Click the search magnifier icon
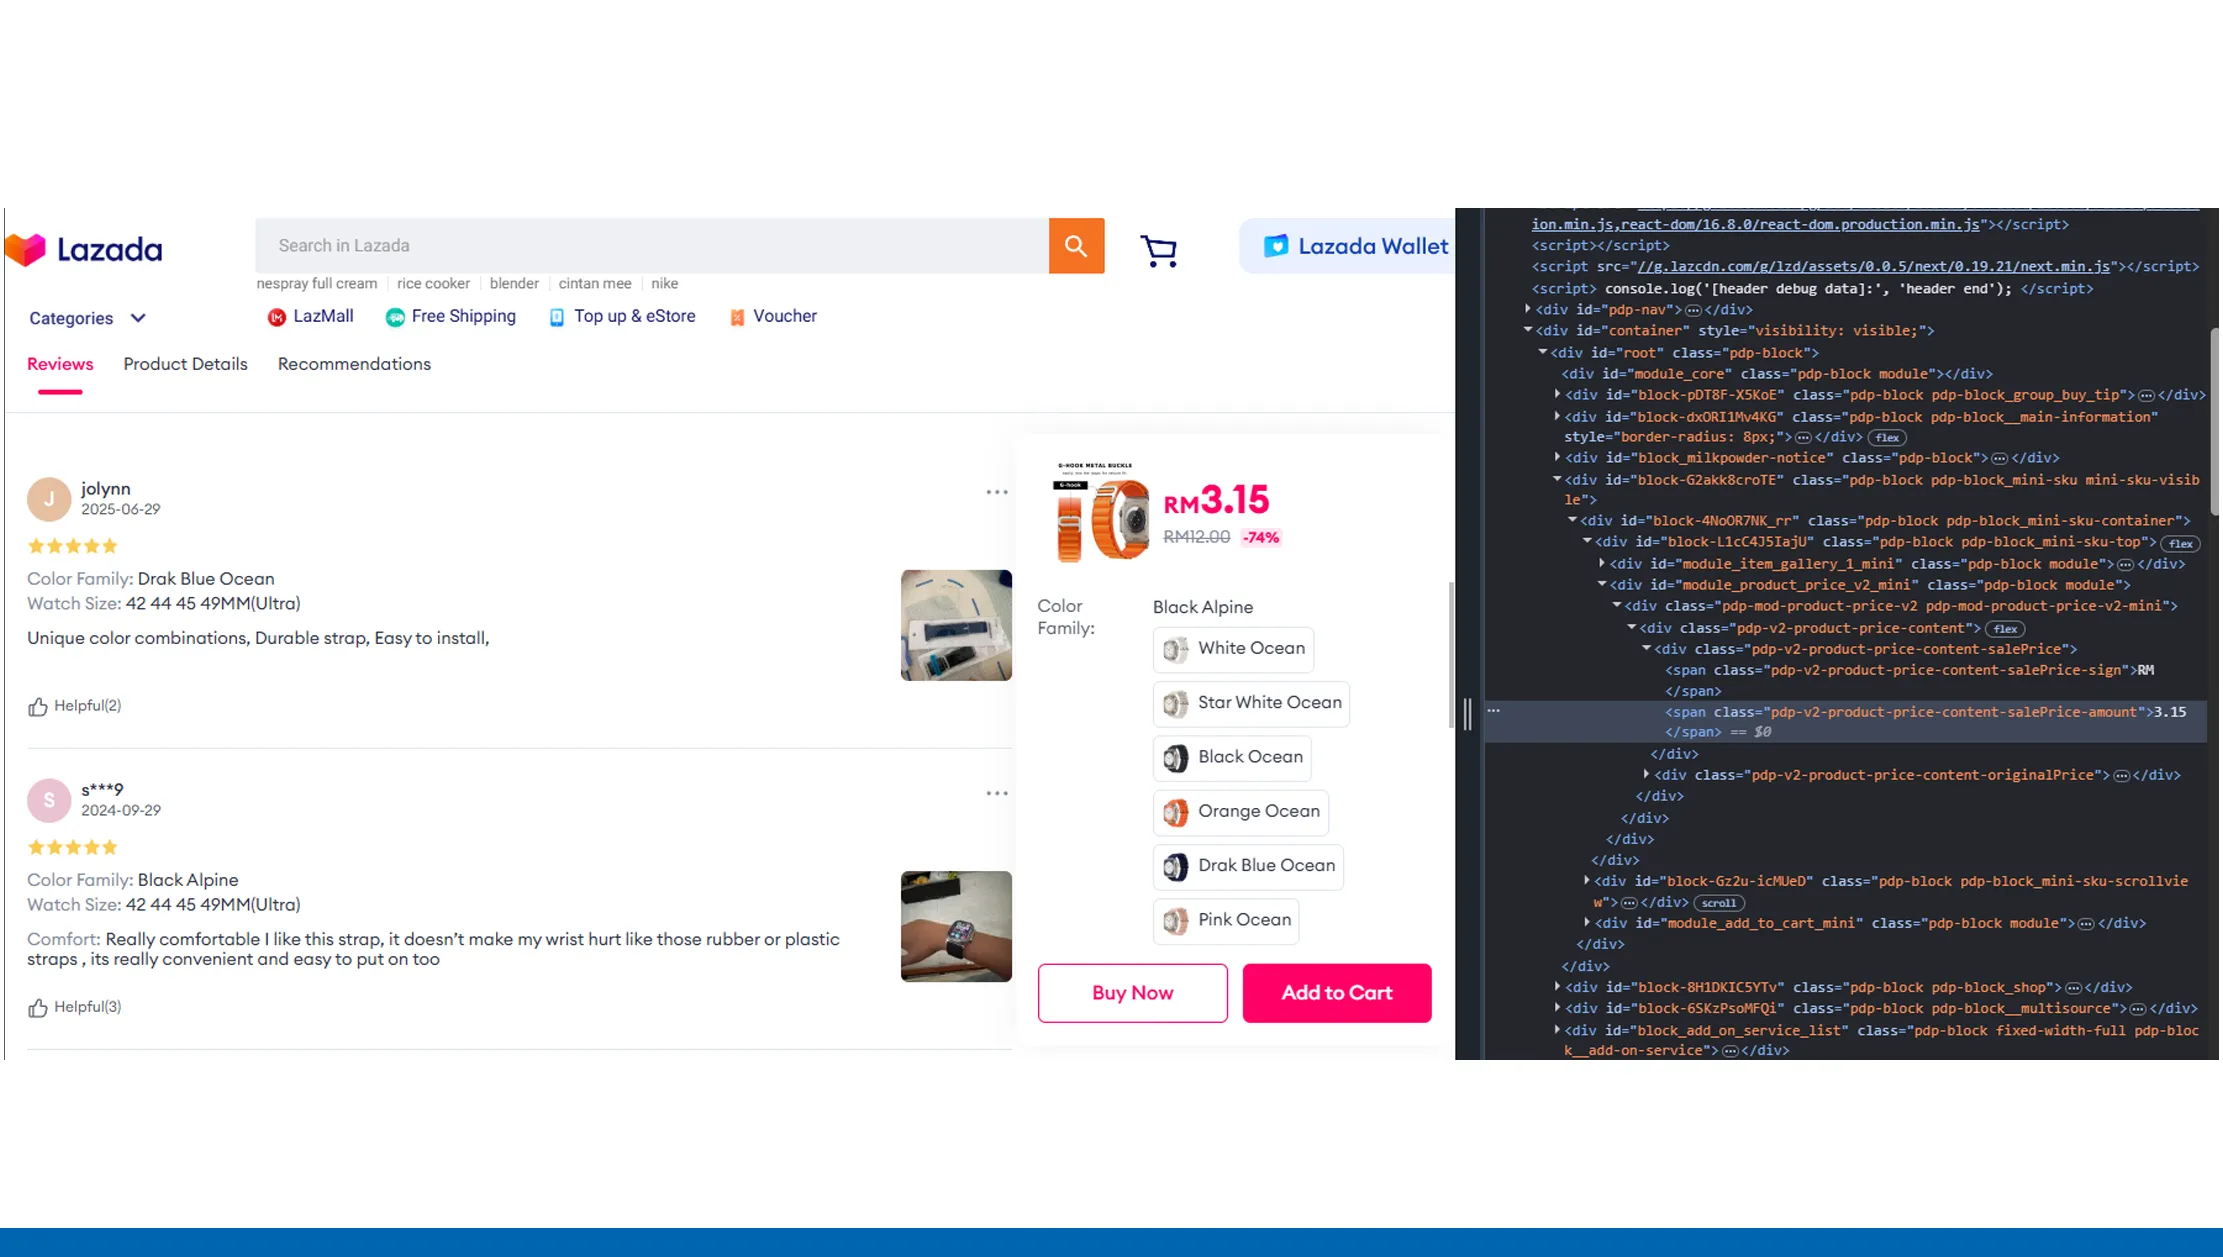The image size is (2223, 1257). (1076, 245)
